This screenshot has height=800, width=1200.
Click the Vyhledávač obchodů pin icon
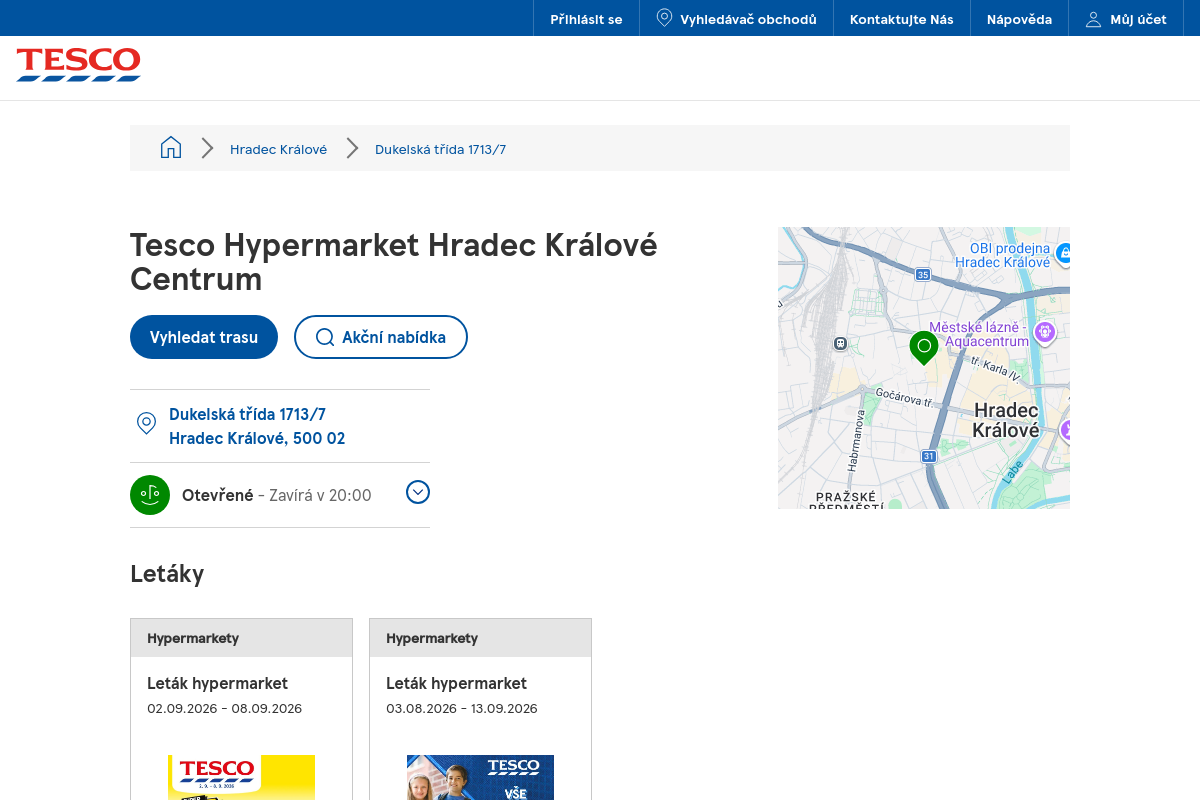click(x=664, y=18)
